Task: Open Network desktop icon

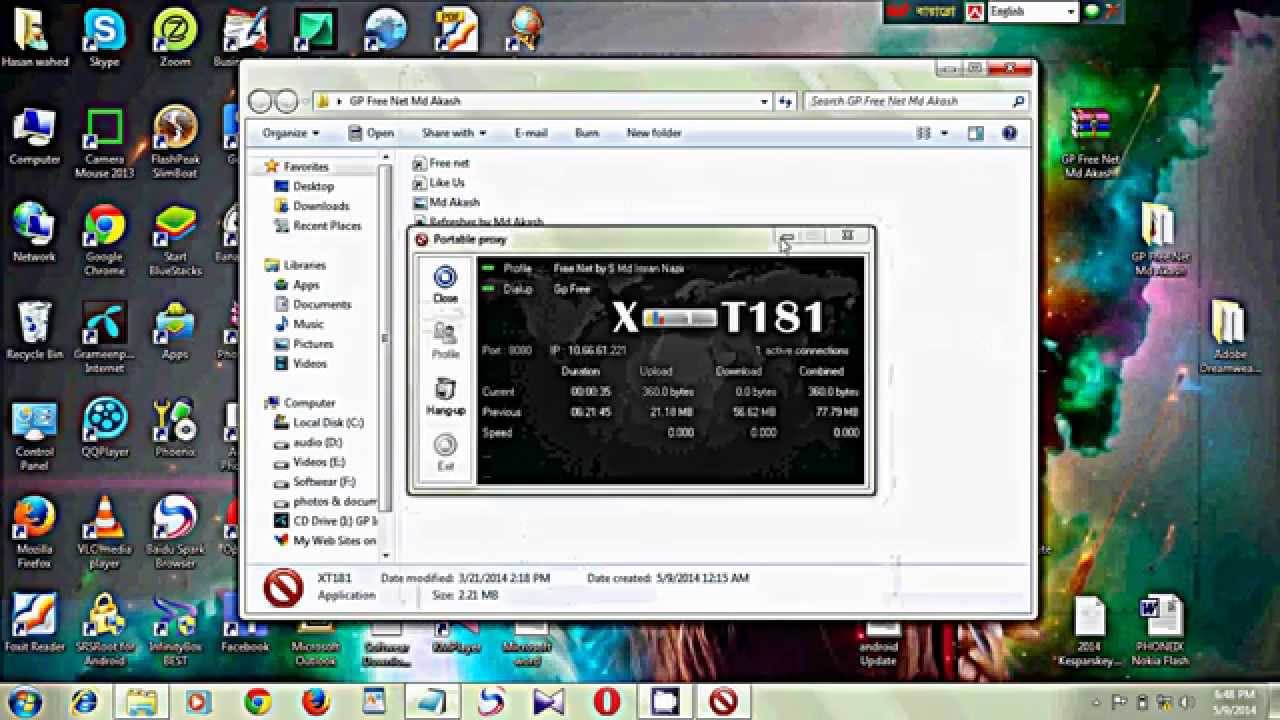Action: 34,233
